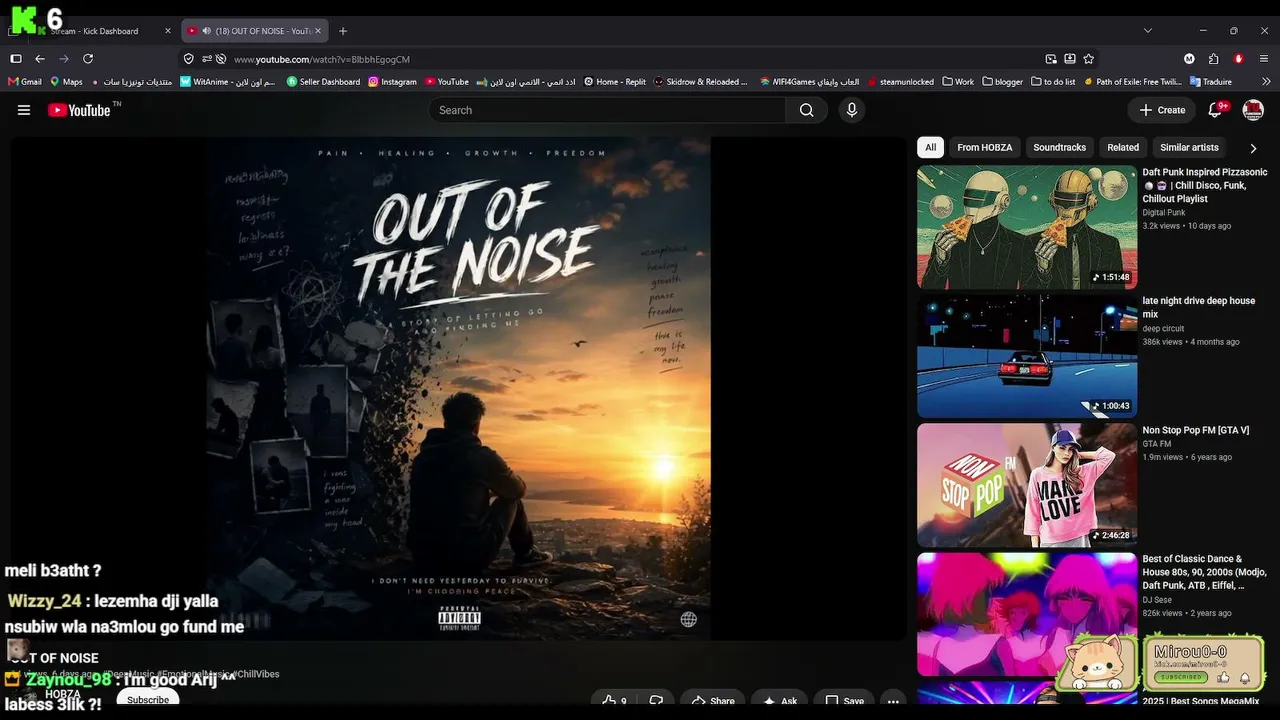Select the Soundtracks filter chip
Image resolution: width=1280 pixels, height=720 pixels.
tap(1059, 147)
